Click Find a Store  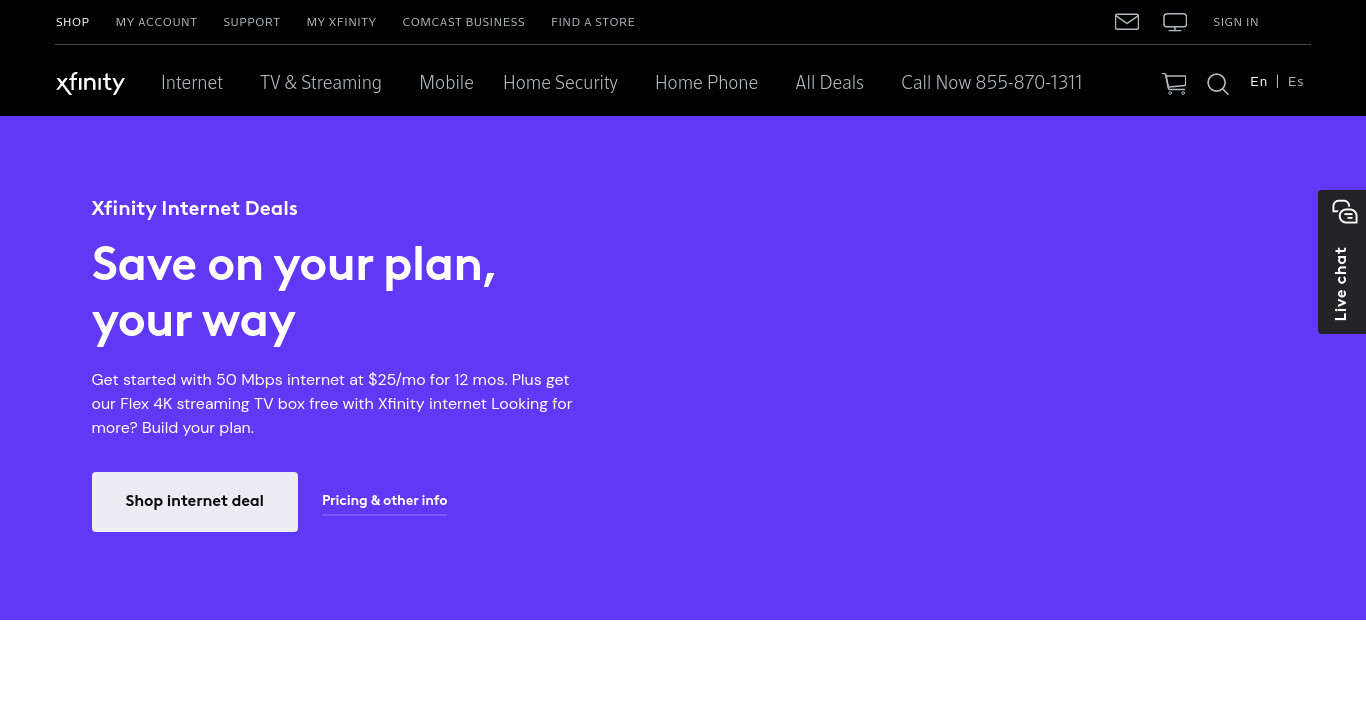[593, 22]
